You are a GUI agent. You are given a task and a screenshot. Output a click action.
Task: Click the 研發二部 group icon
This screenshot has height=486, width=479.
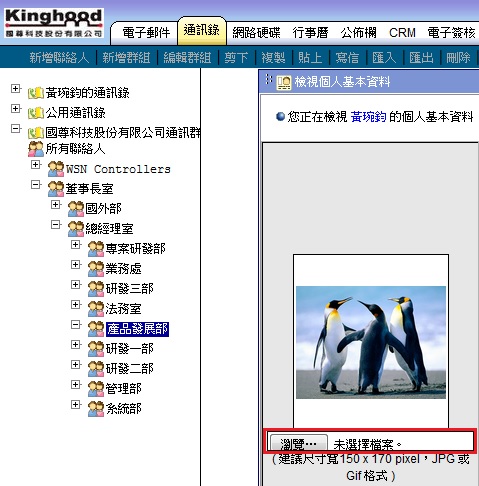click(96, 369)
